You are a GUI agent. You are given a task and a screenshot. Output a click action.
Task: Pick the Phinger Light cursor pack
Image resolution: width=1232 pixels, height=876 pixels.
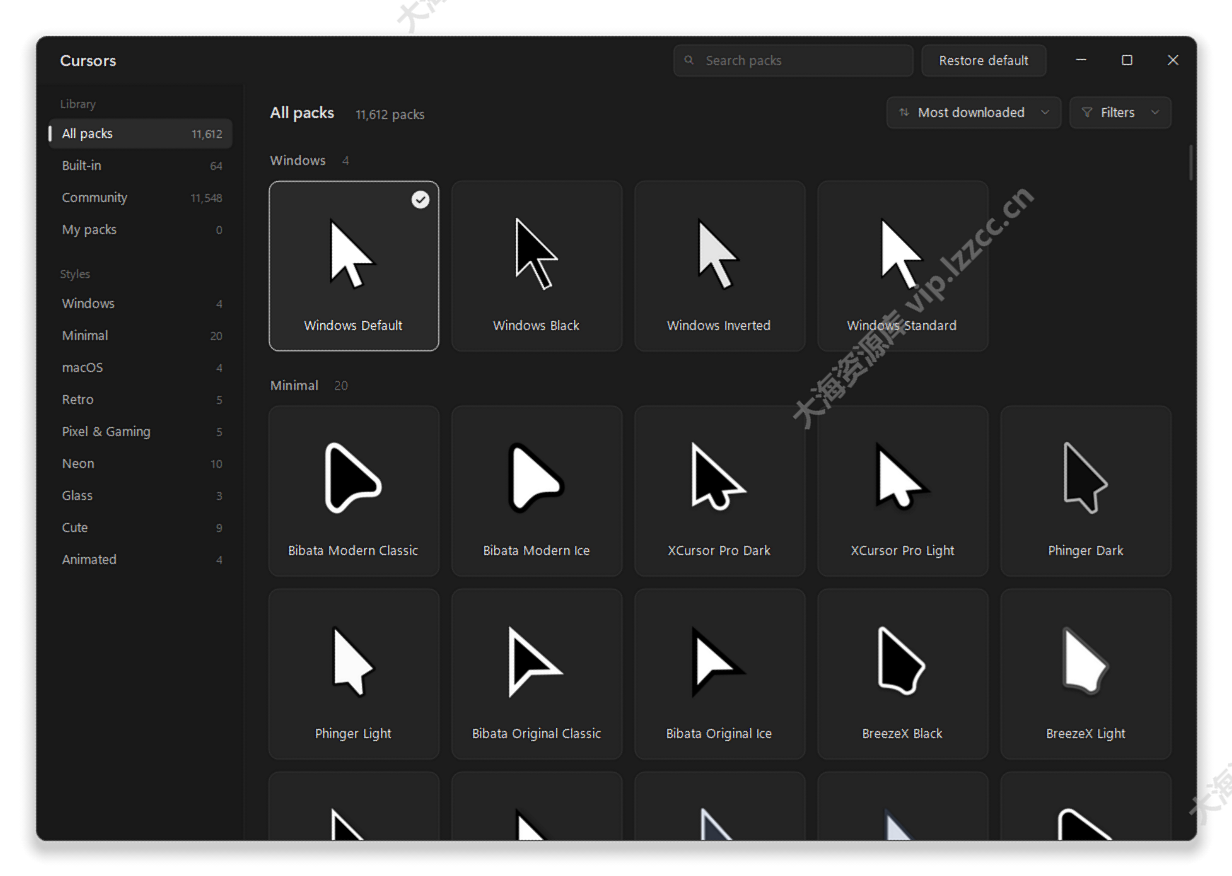354,674
